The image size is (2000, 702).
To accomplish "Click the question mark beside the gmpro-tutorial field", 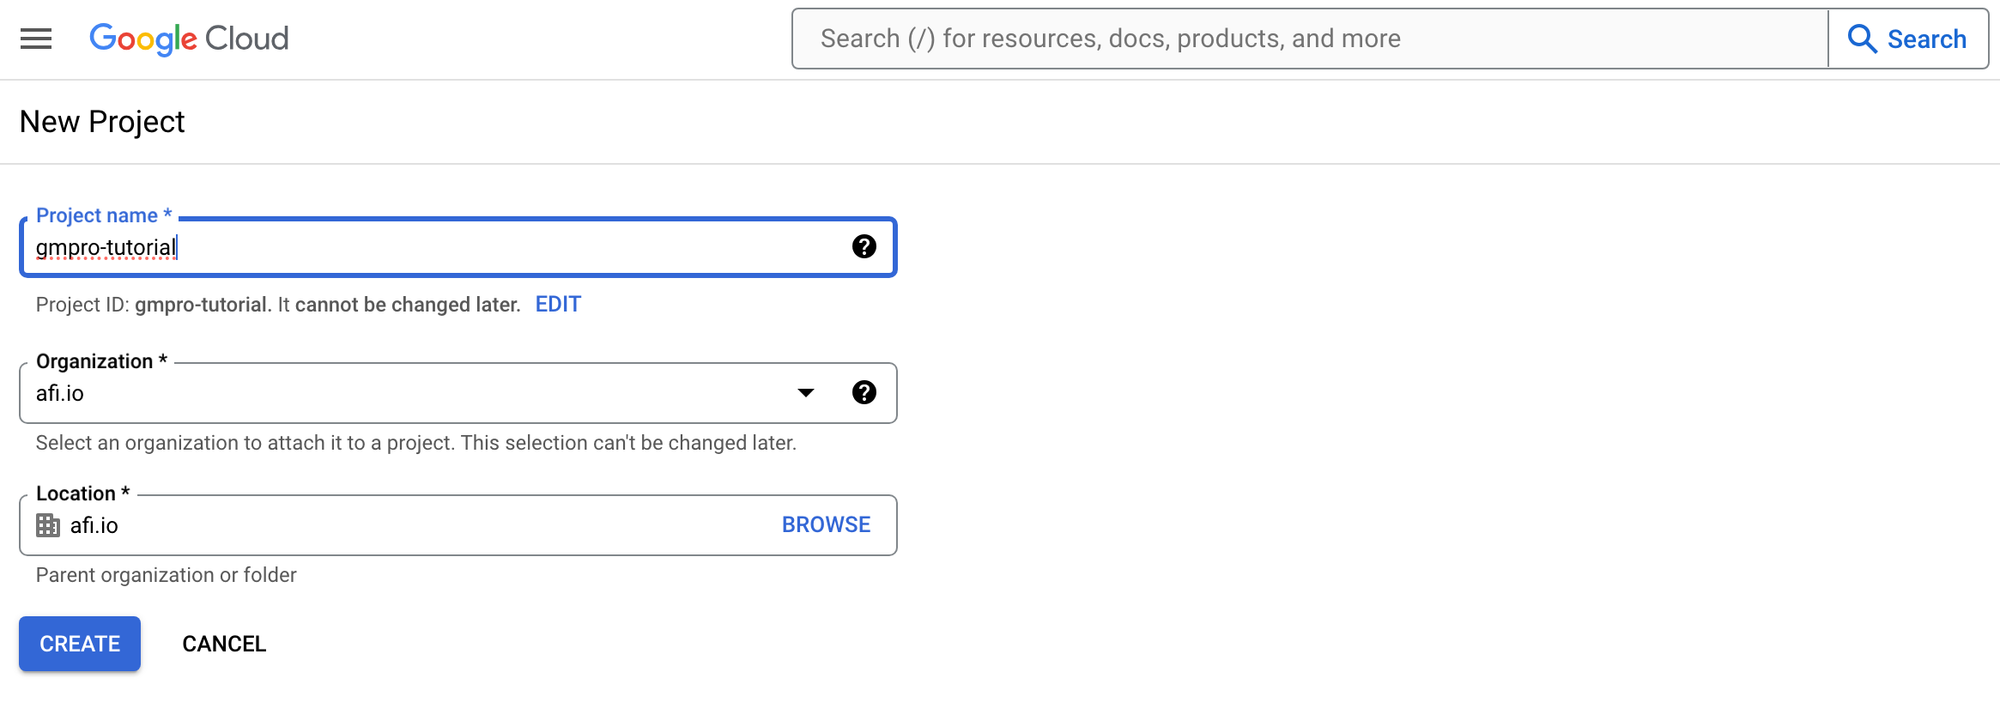I will coord(864,246).
